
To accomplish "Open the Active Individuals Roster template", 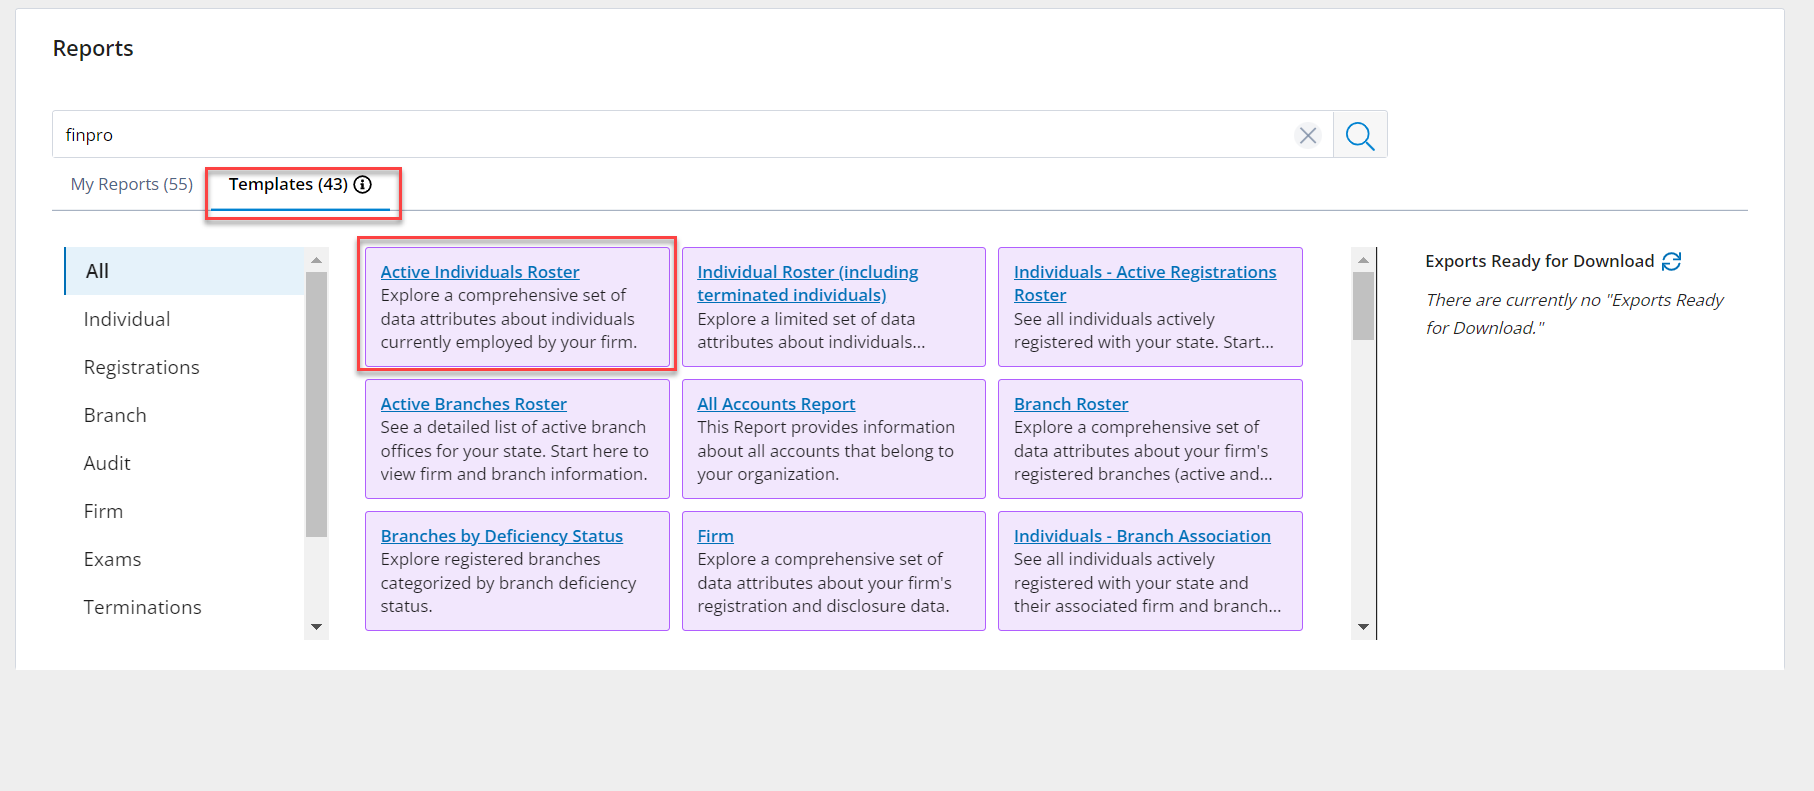I will pos(479,272).
